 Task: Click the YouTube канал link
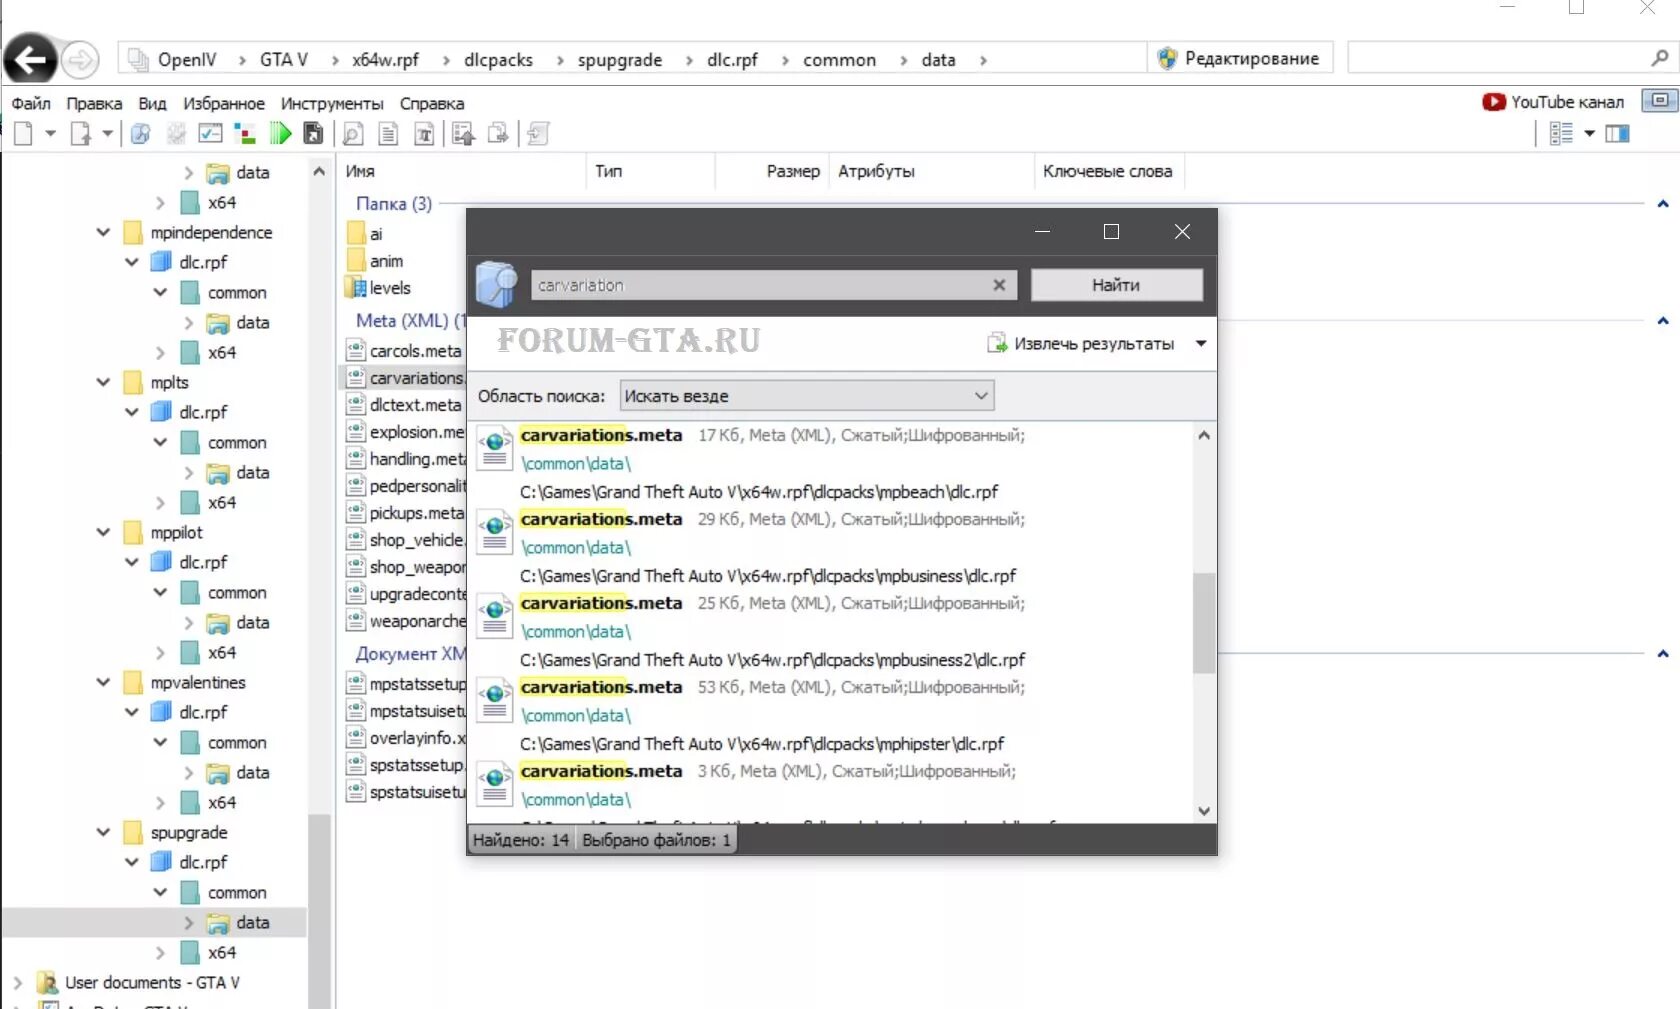pos(1553,102)
